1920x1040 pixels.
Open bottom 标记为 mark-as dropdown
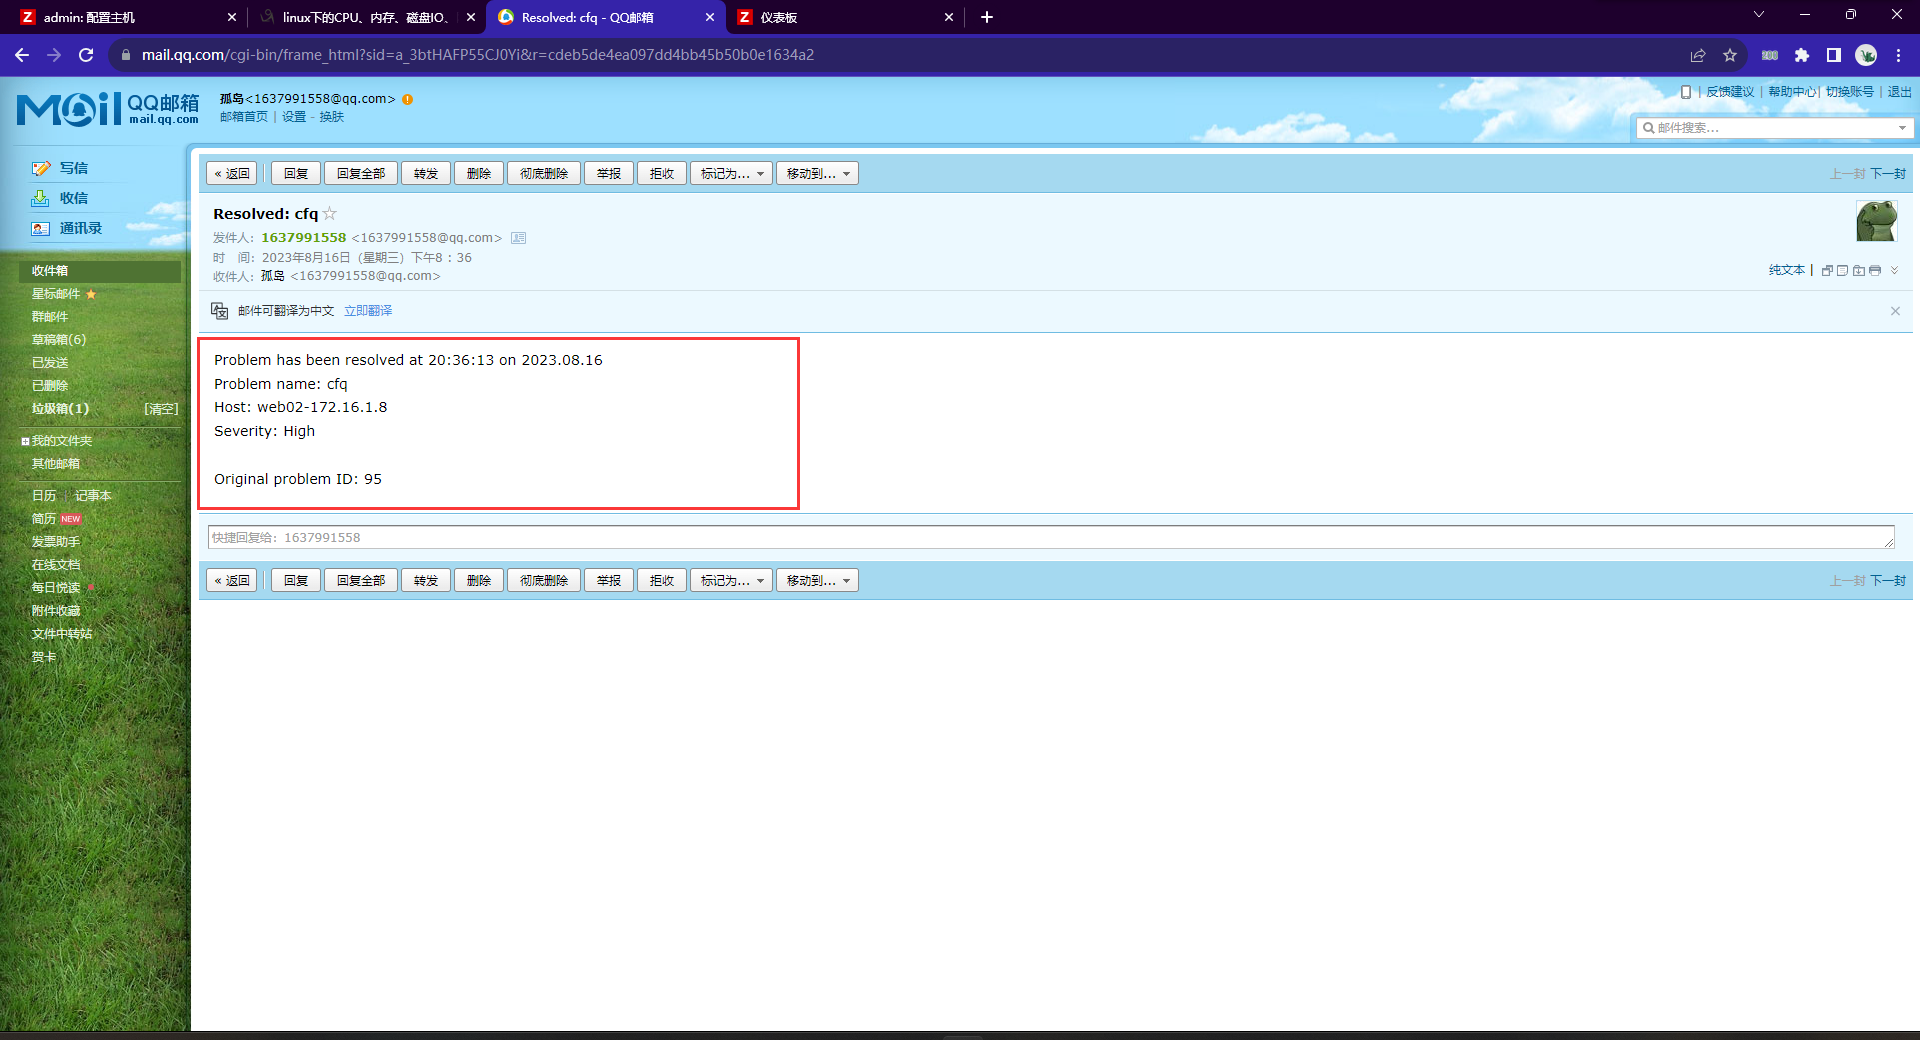pos(731,580)
